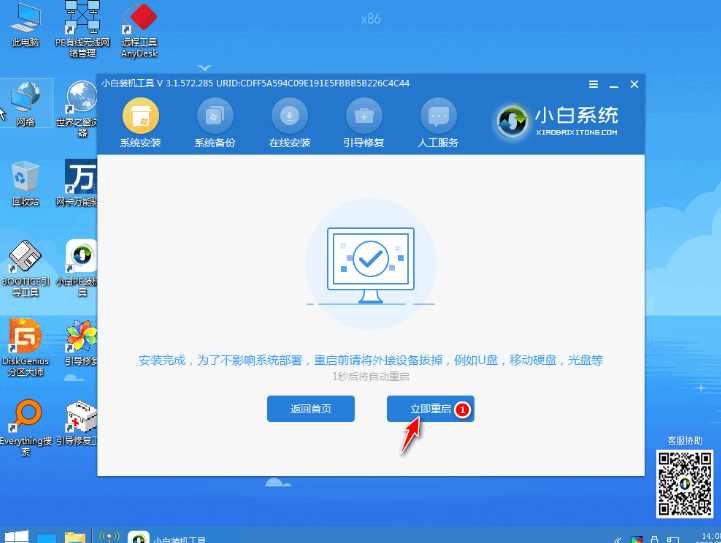This screenshot has width=721, height=543.
Task: Open the 回收站 recycle bin icon
Action: [x=25, y=184]
